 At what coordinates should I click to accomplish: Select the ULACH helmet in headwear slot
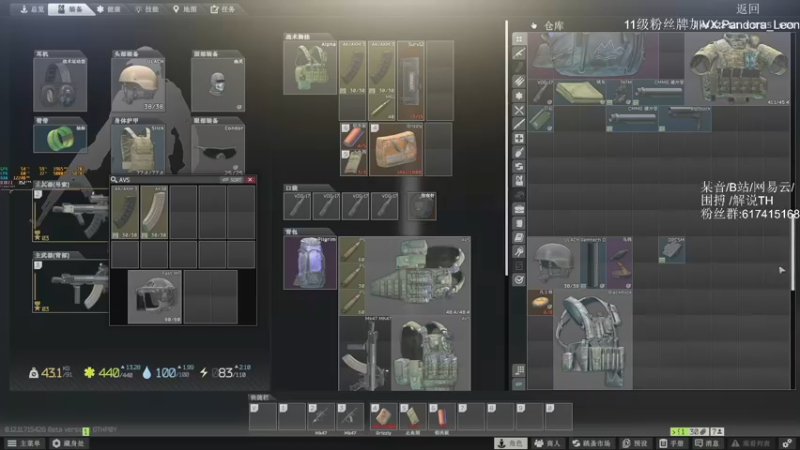[x=138, y=84]
